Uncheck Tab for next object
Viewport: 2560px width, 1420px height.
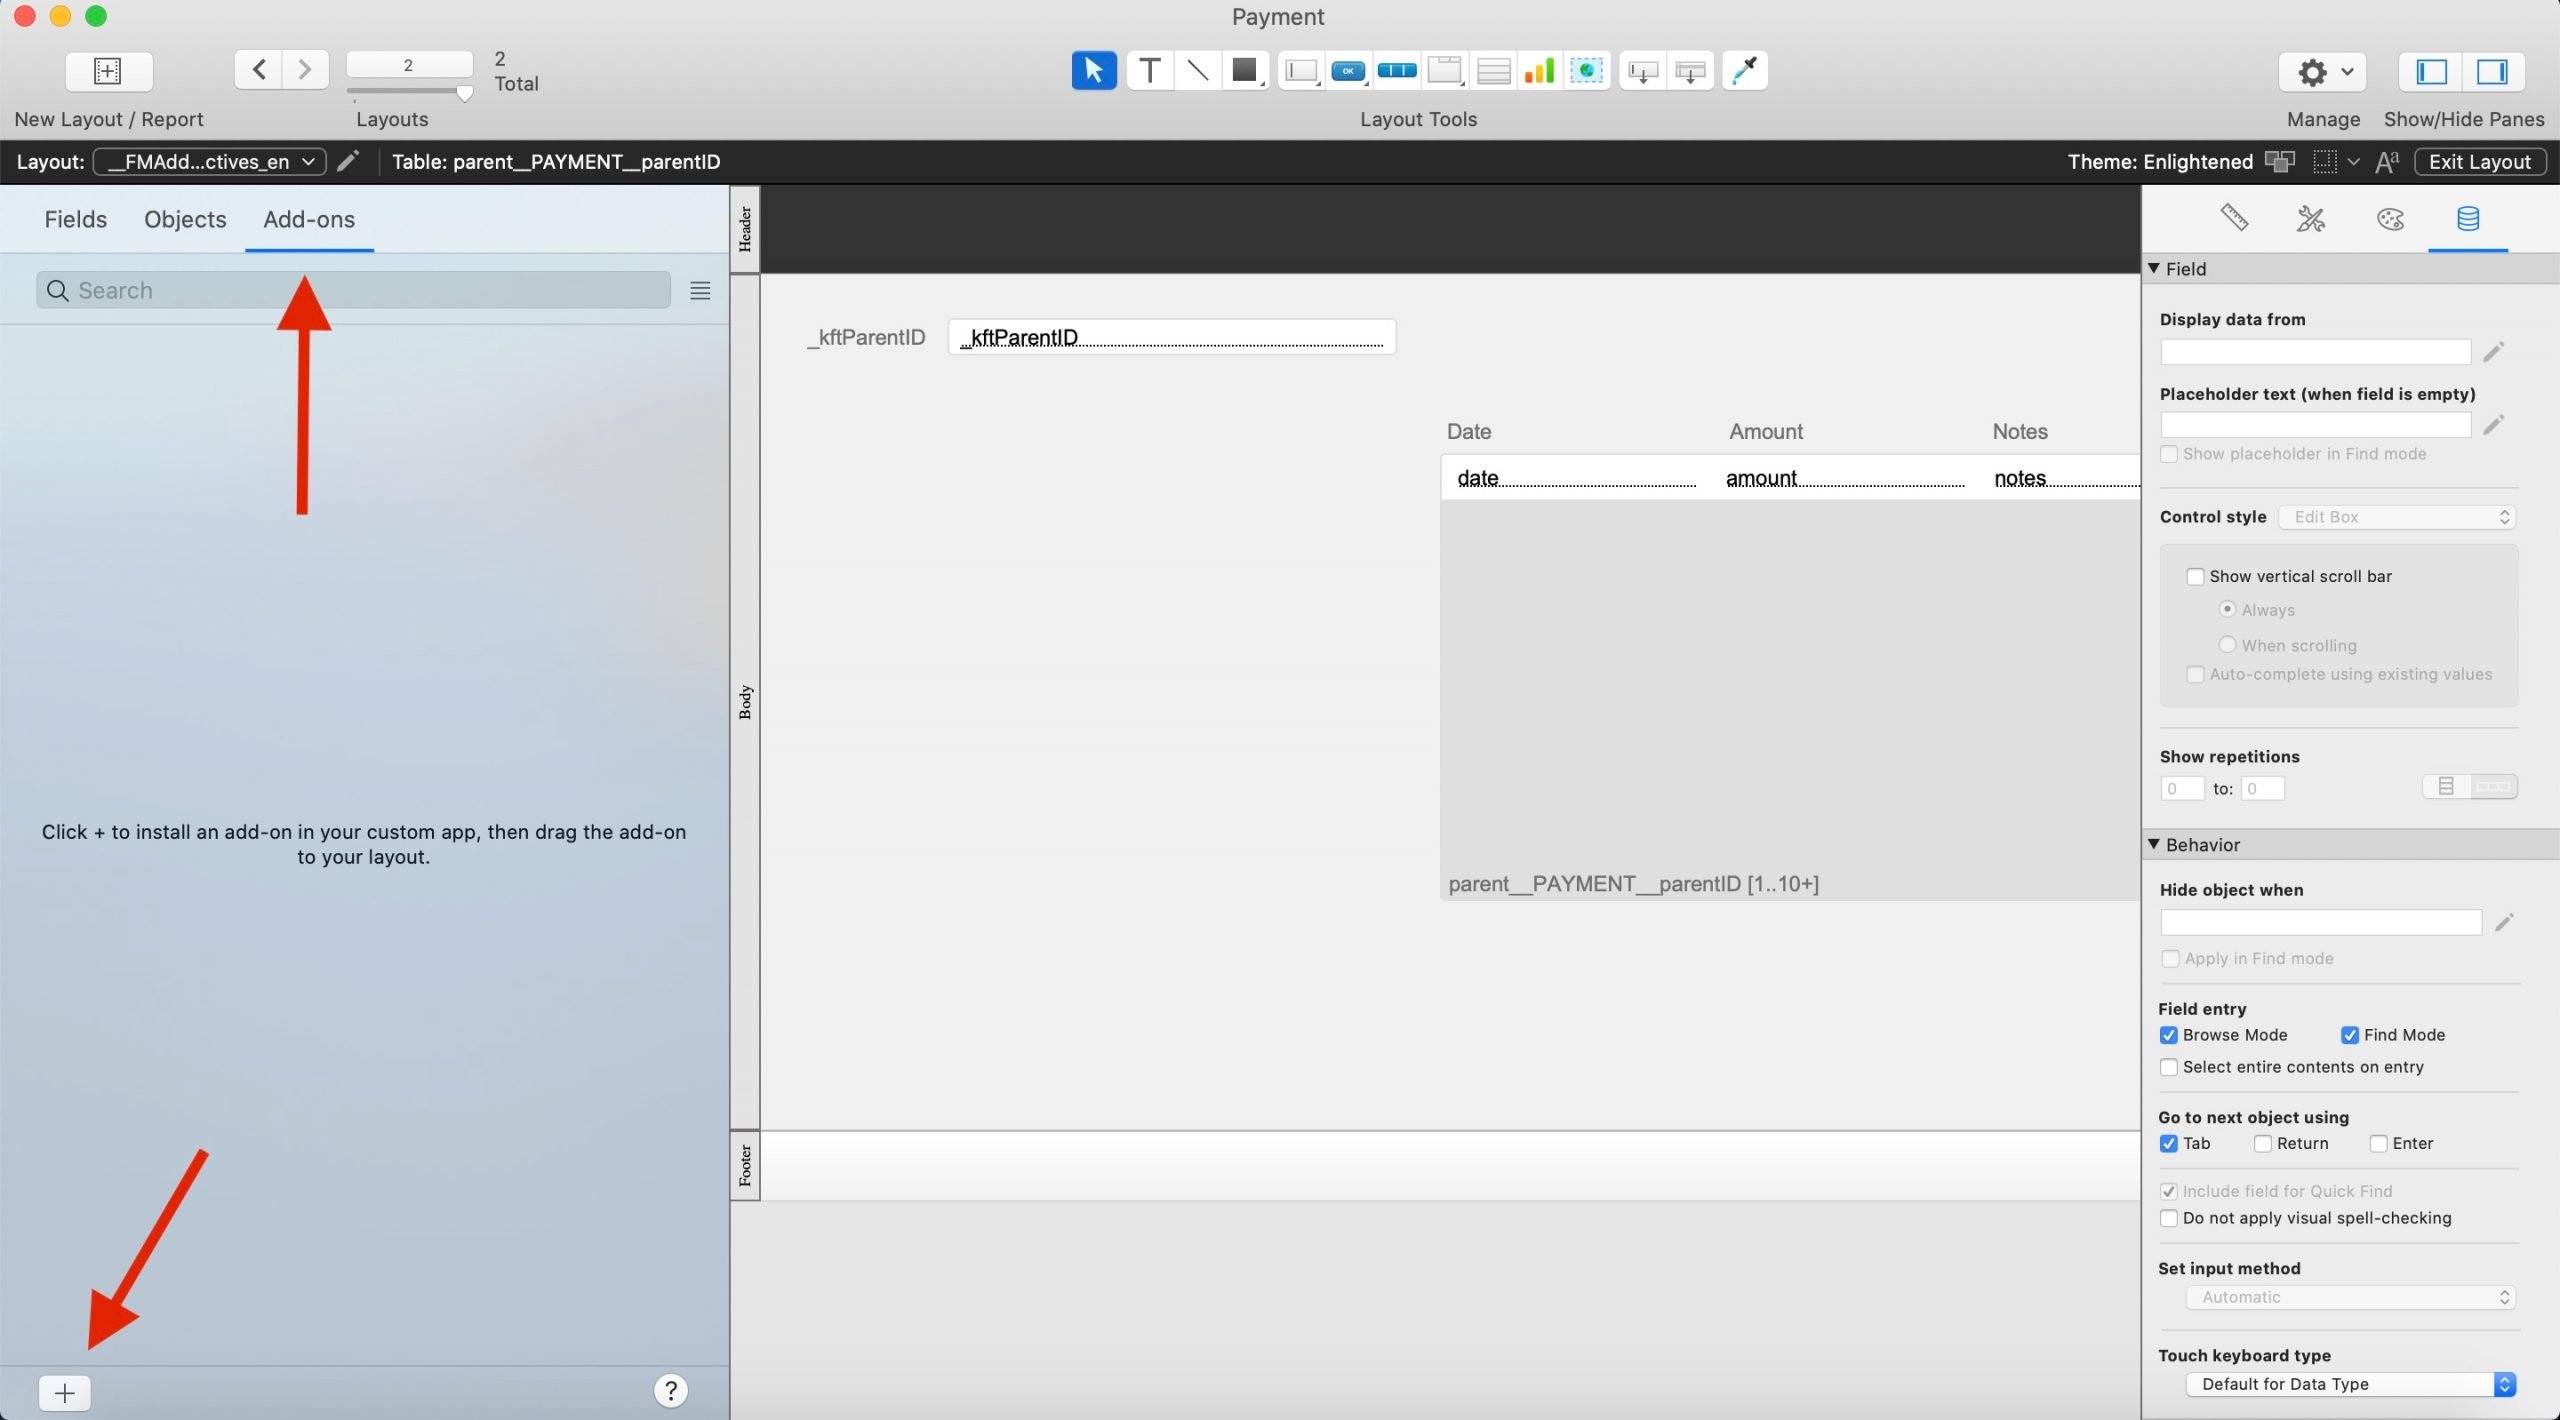click(x=2168, y=1143)
